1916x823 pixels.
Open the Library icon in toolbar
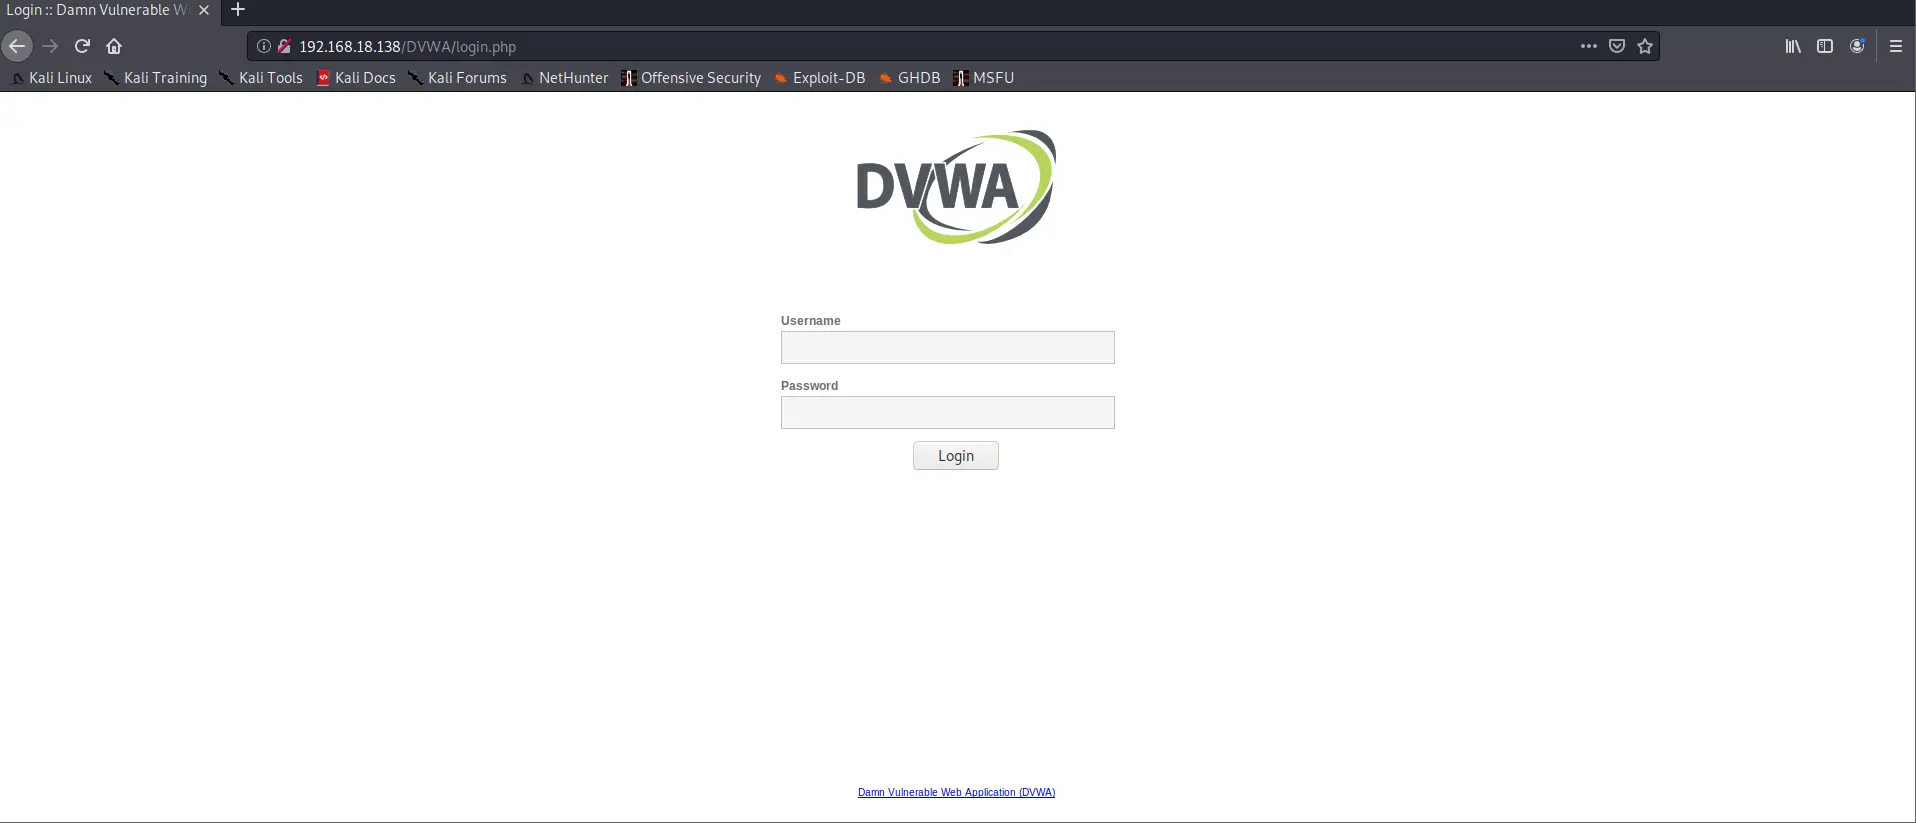[x=1793, y=46]
